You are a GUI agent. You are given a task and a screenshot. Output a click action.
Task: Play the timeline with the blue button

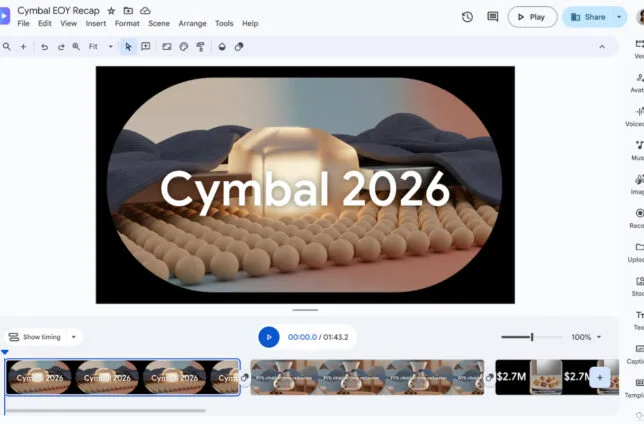pos(269,337)
